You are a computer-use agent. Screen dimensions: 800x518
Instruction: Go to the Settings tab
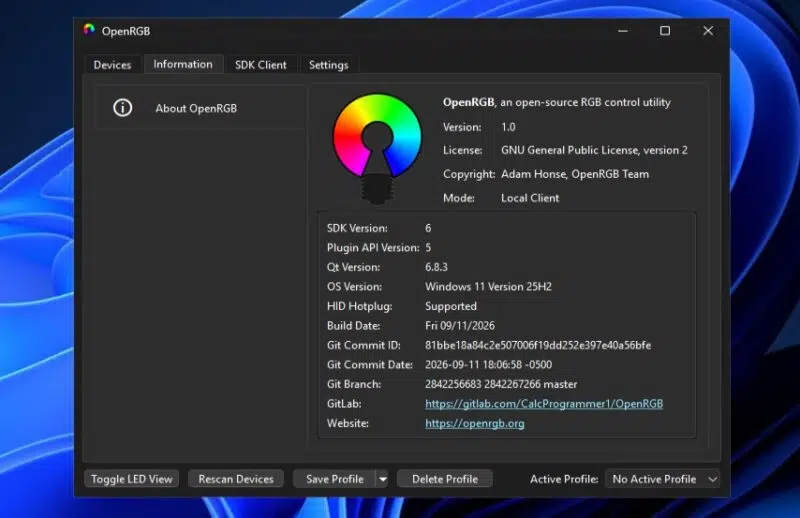(329, 65)
